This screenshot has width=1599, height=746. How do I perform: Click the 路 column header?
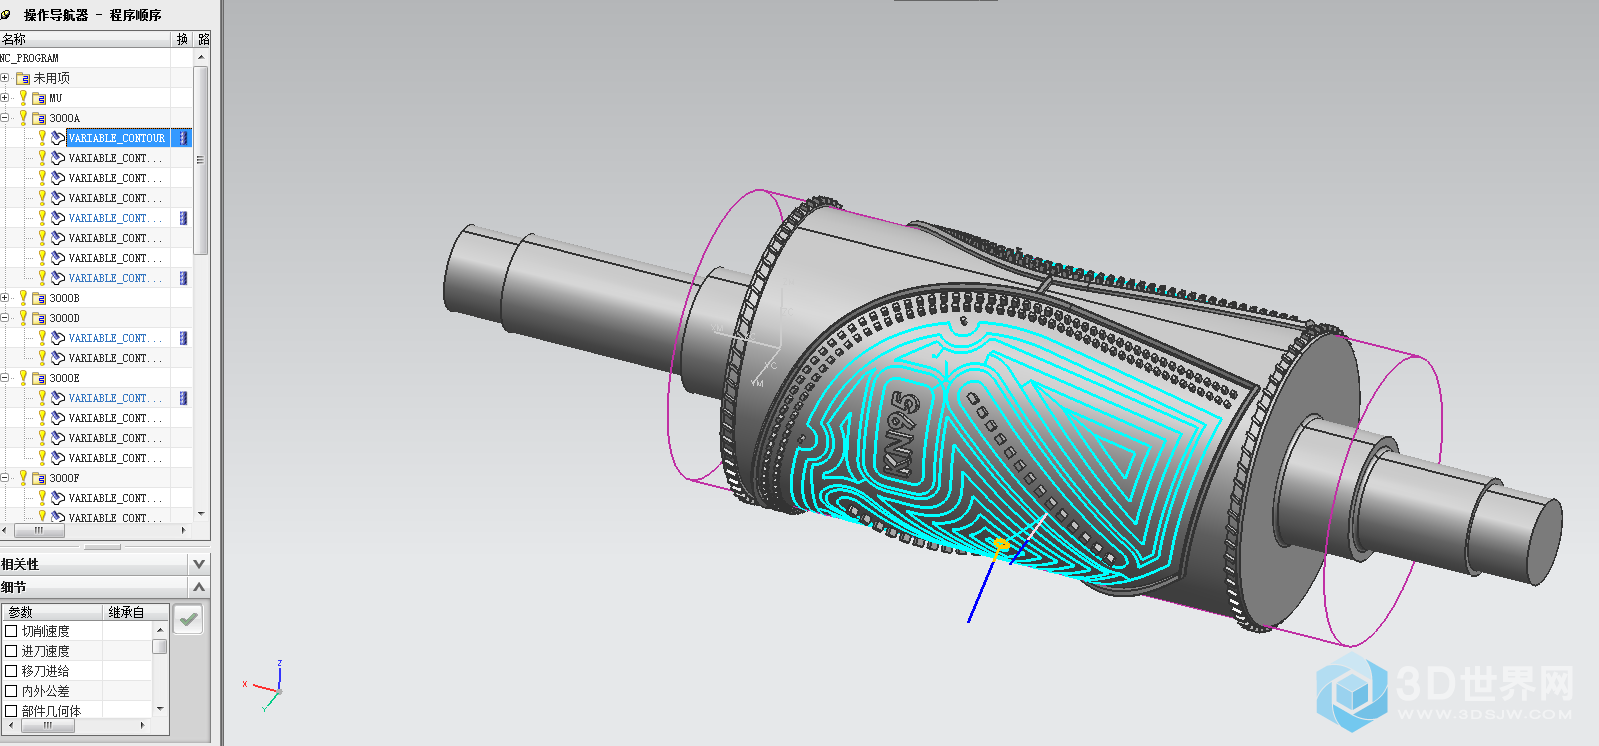pos(203,39)
